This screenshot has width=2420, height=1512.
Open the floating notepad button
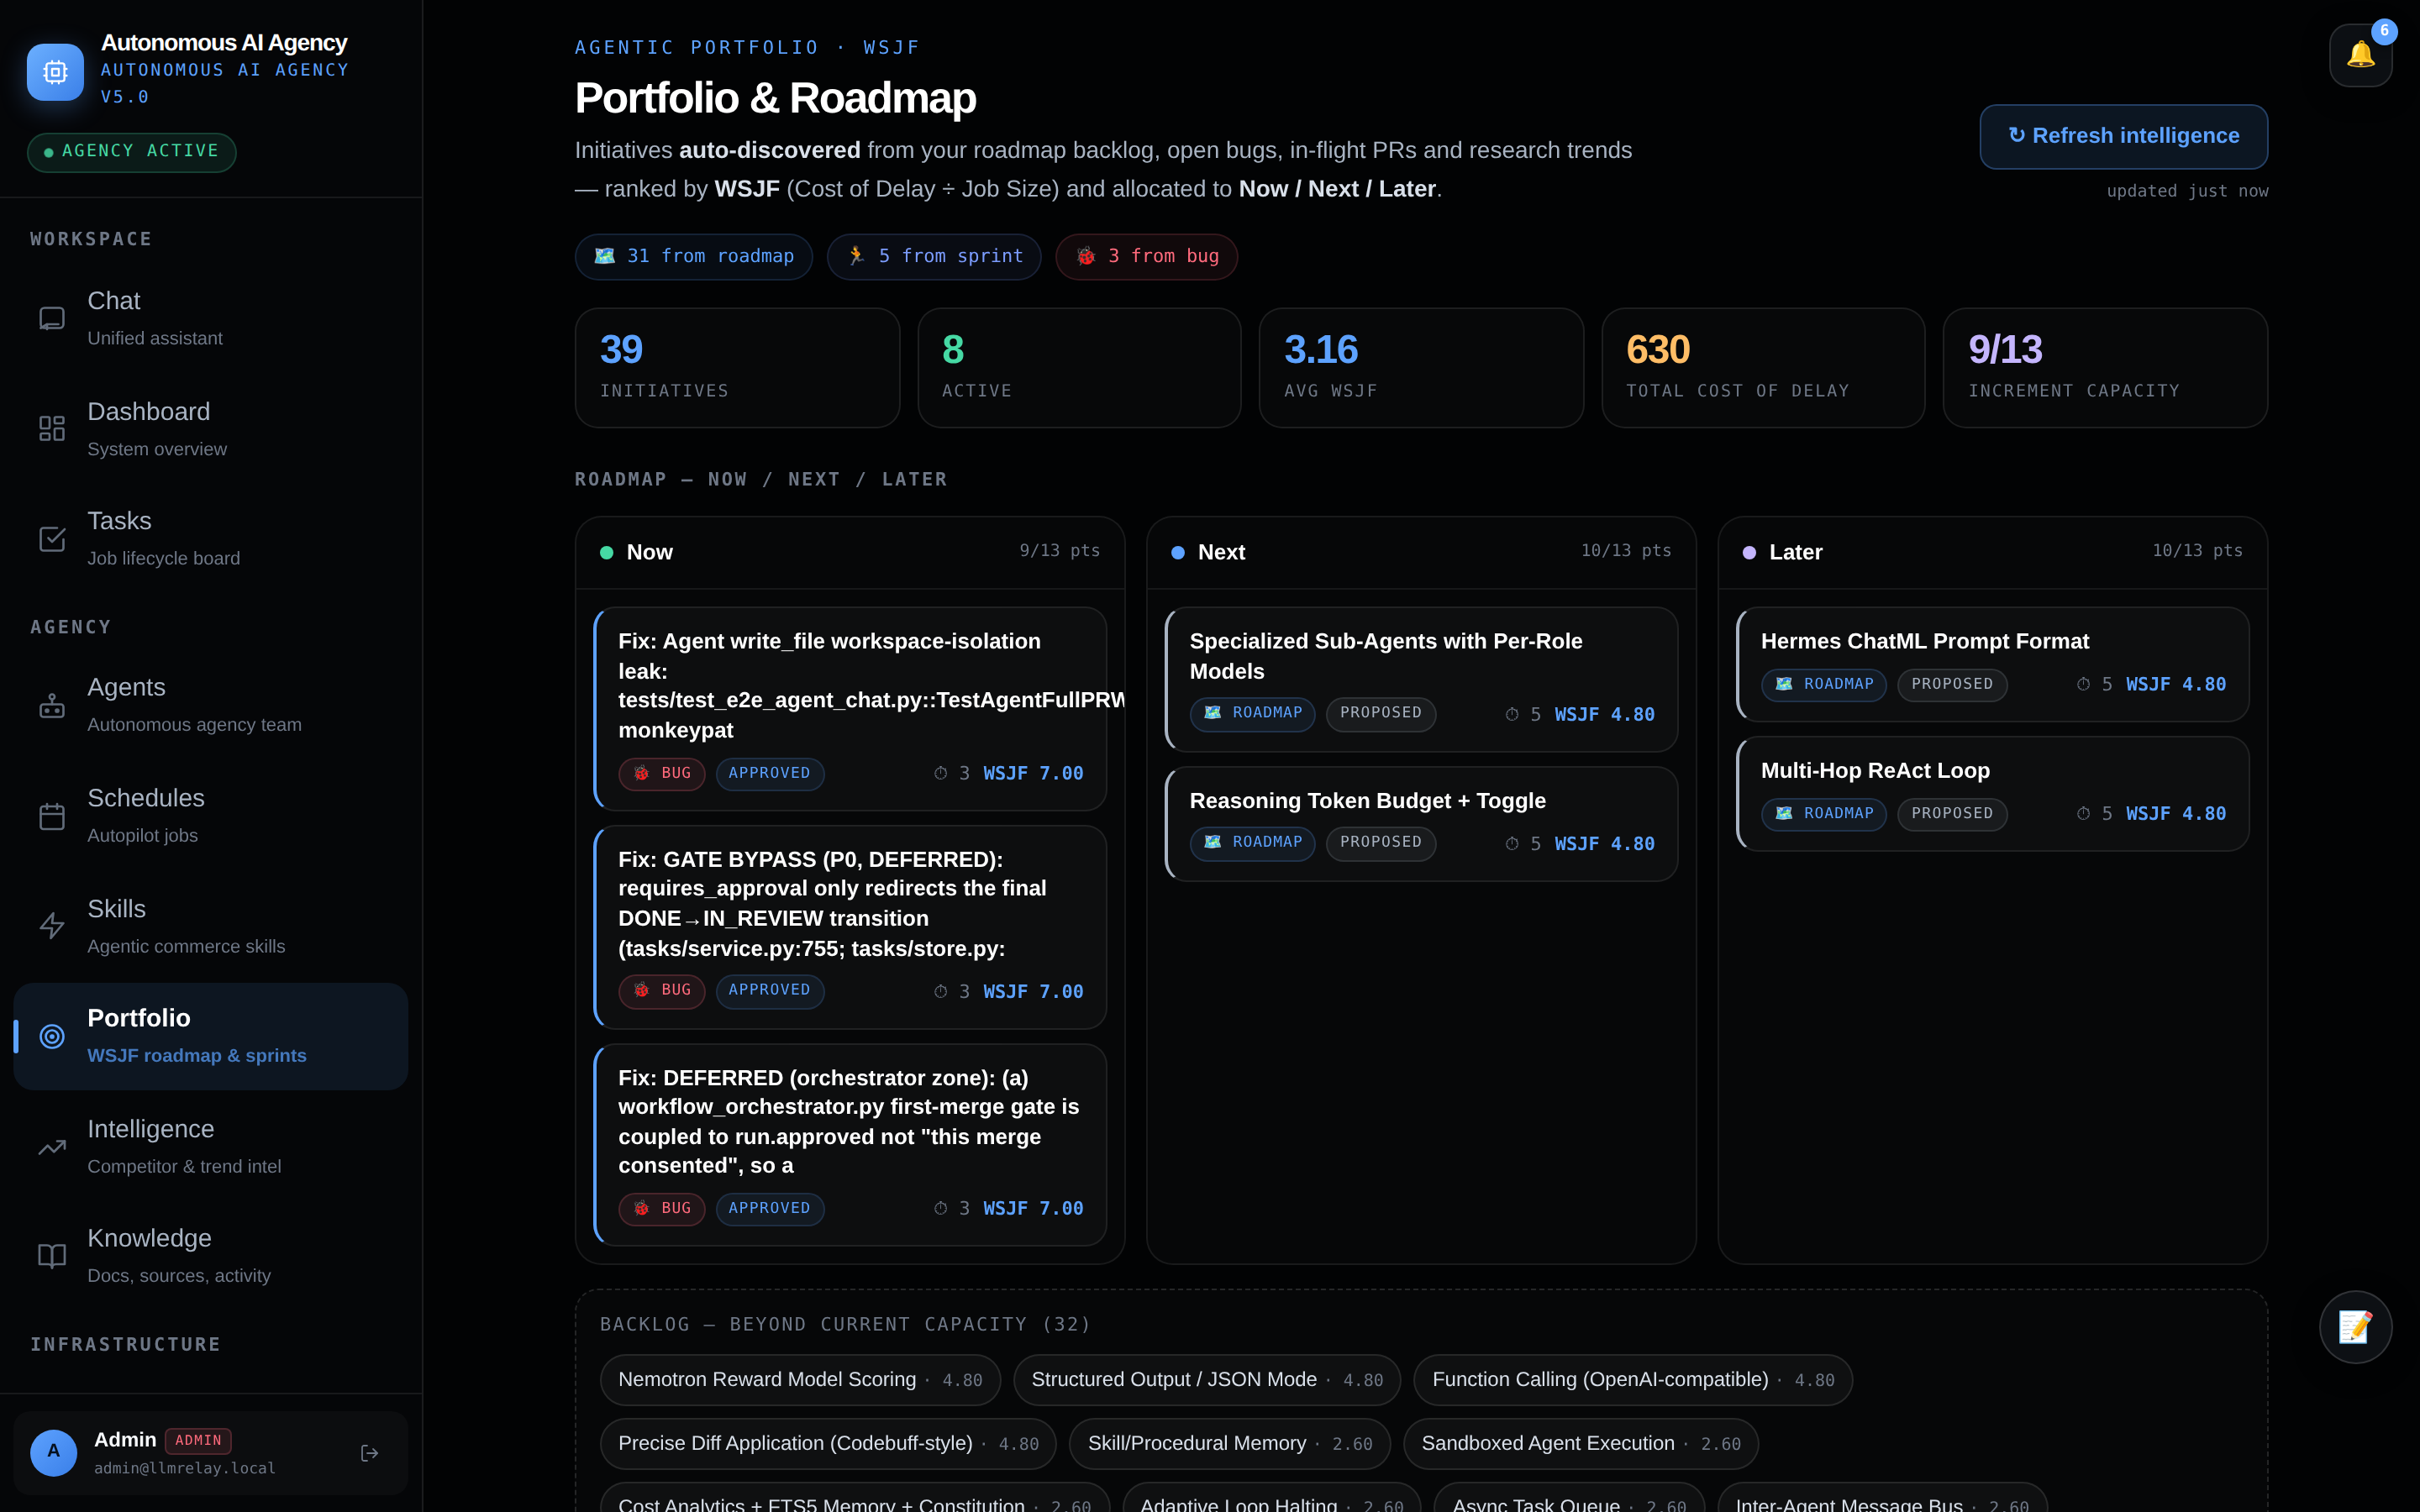[x=2355, y=1327]
